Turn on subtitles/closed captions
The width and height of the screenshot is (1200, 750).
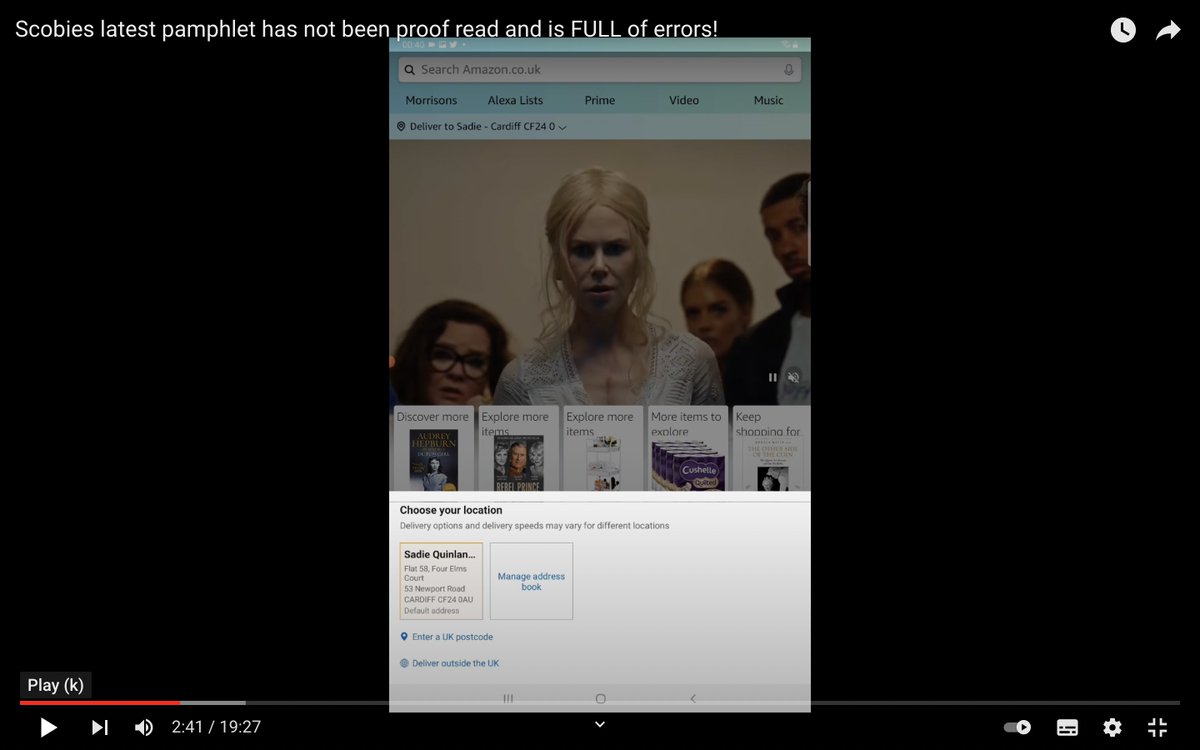coord(1067,728)
